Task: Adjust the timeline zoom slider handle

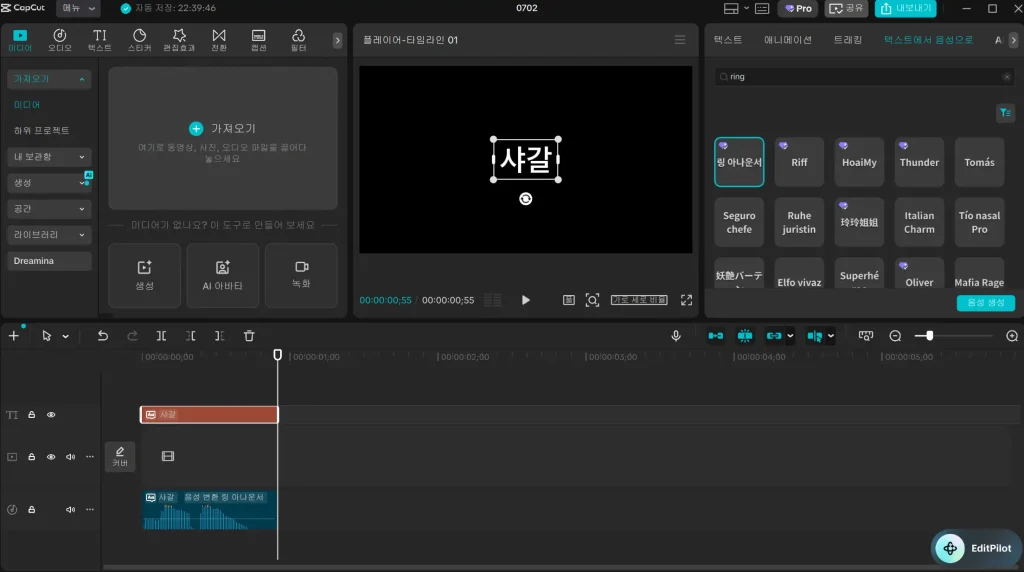Action: click(x=929, y=336)
